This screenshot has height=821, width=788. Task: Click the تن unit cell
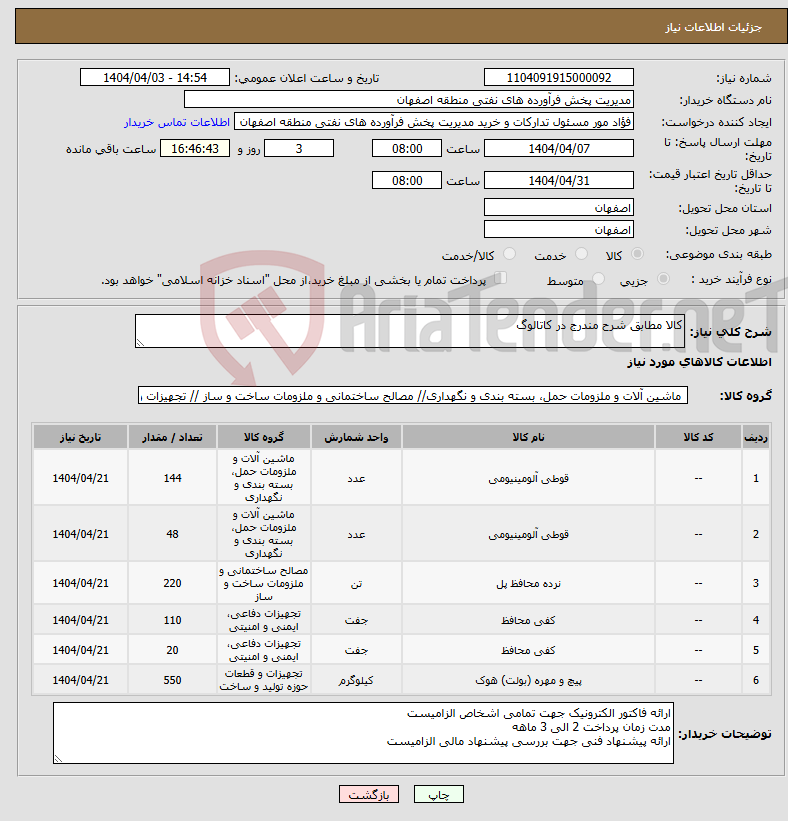tap(357, 583)
